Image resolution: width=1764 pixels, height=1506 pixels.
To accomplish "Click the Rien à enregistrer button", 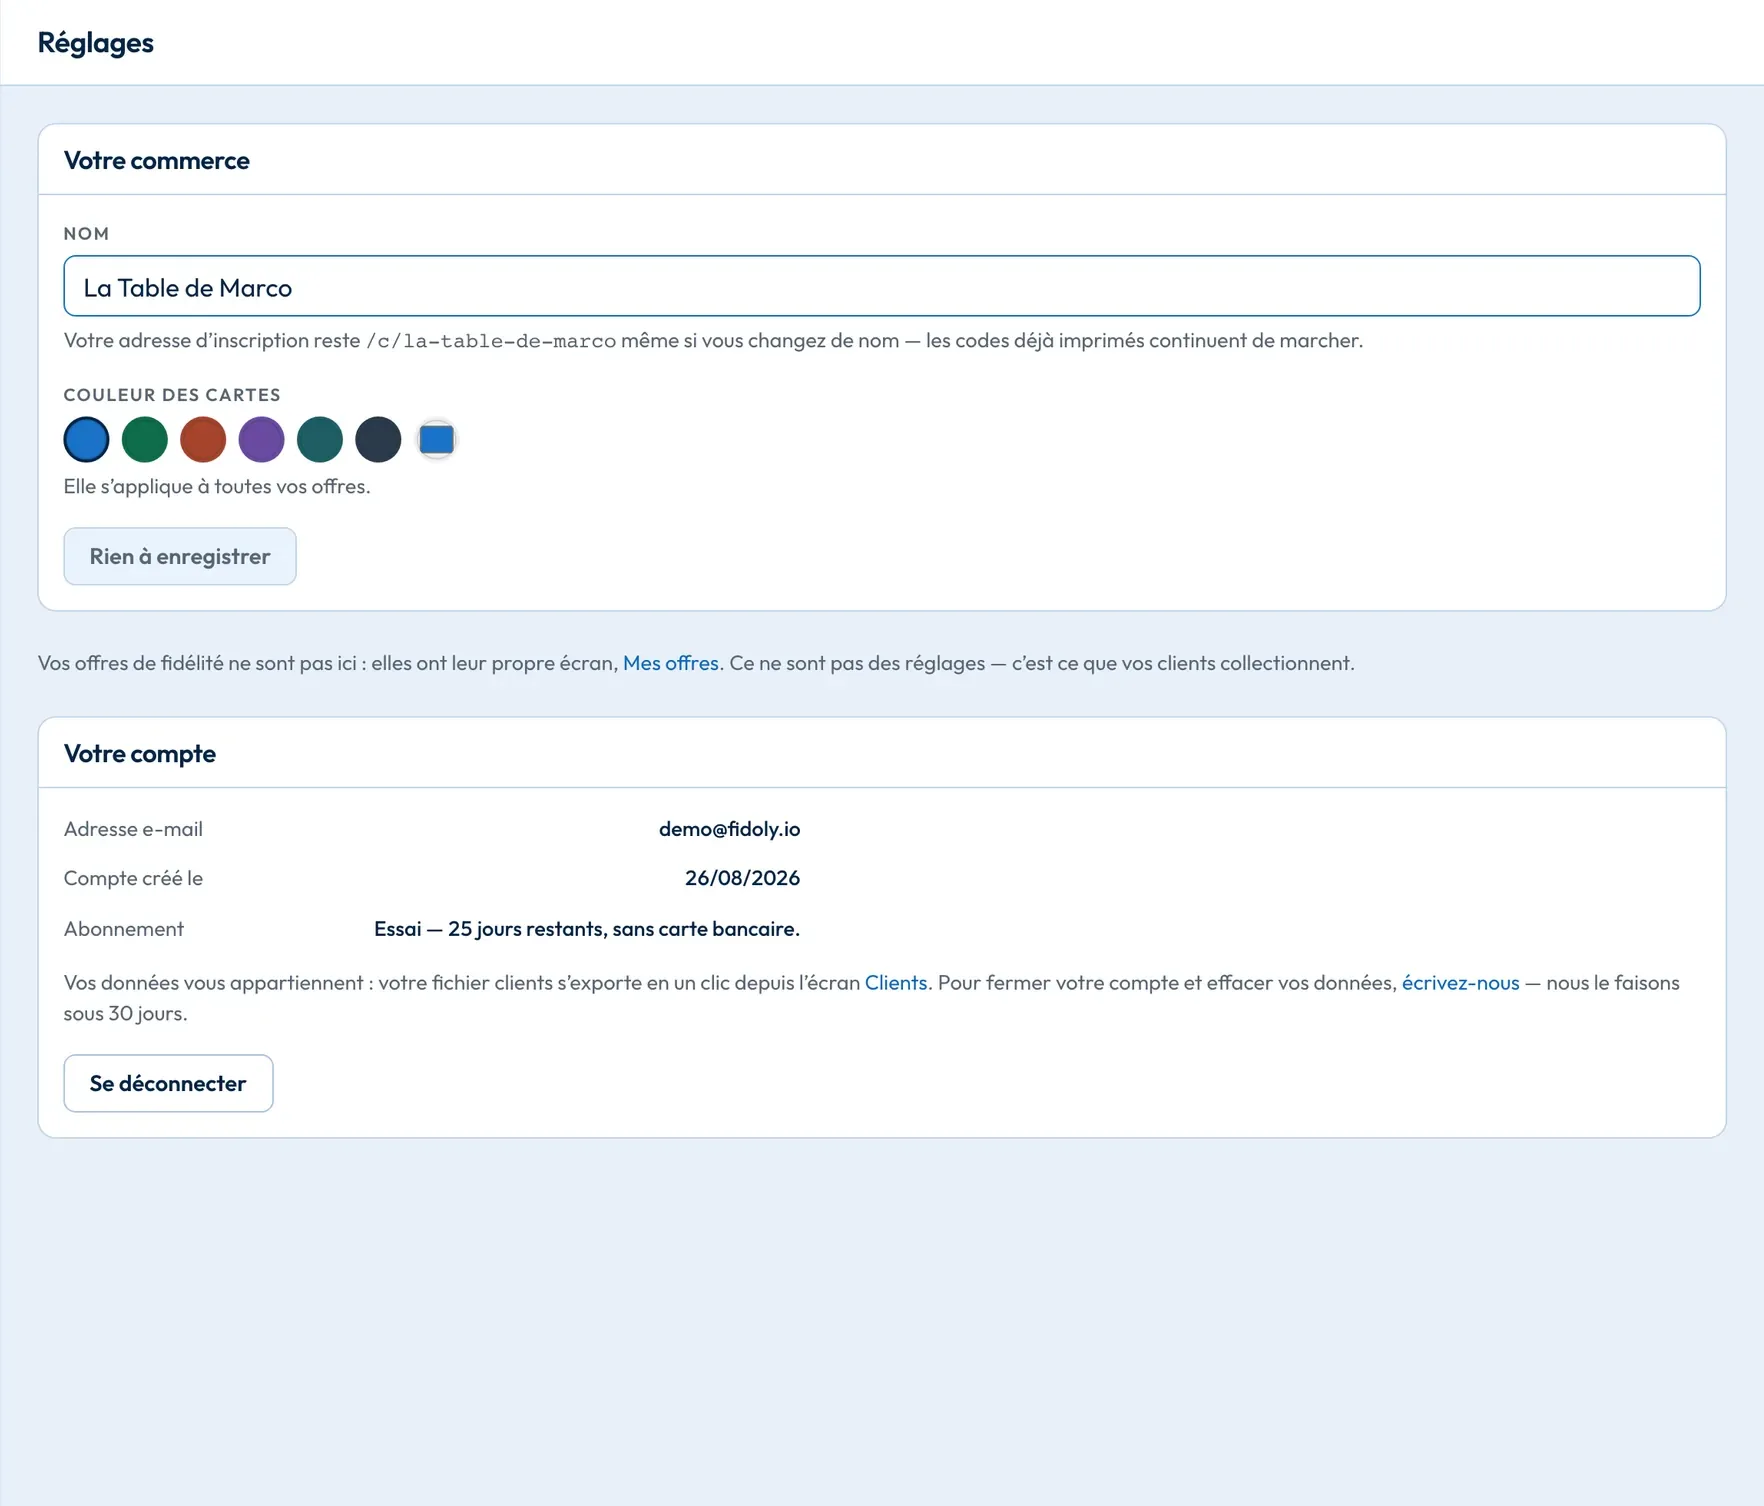I will coord(180,556).
